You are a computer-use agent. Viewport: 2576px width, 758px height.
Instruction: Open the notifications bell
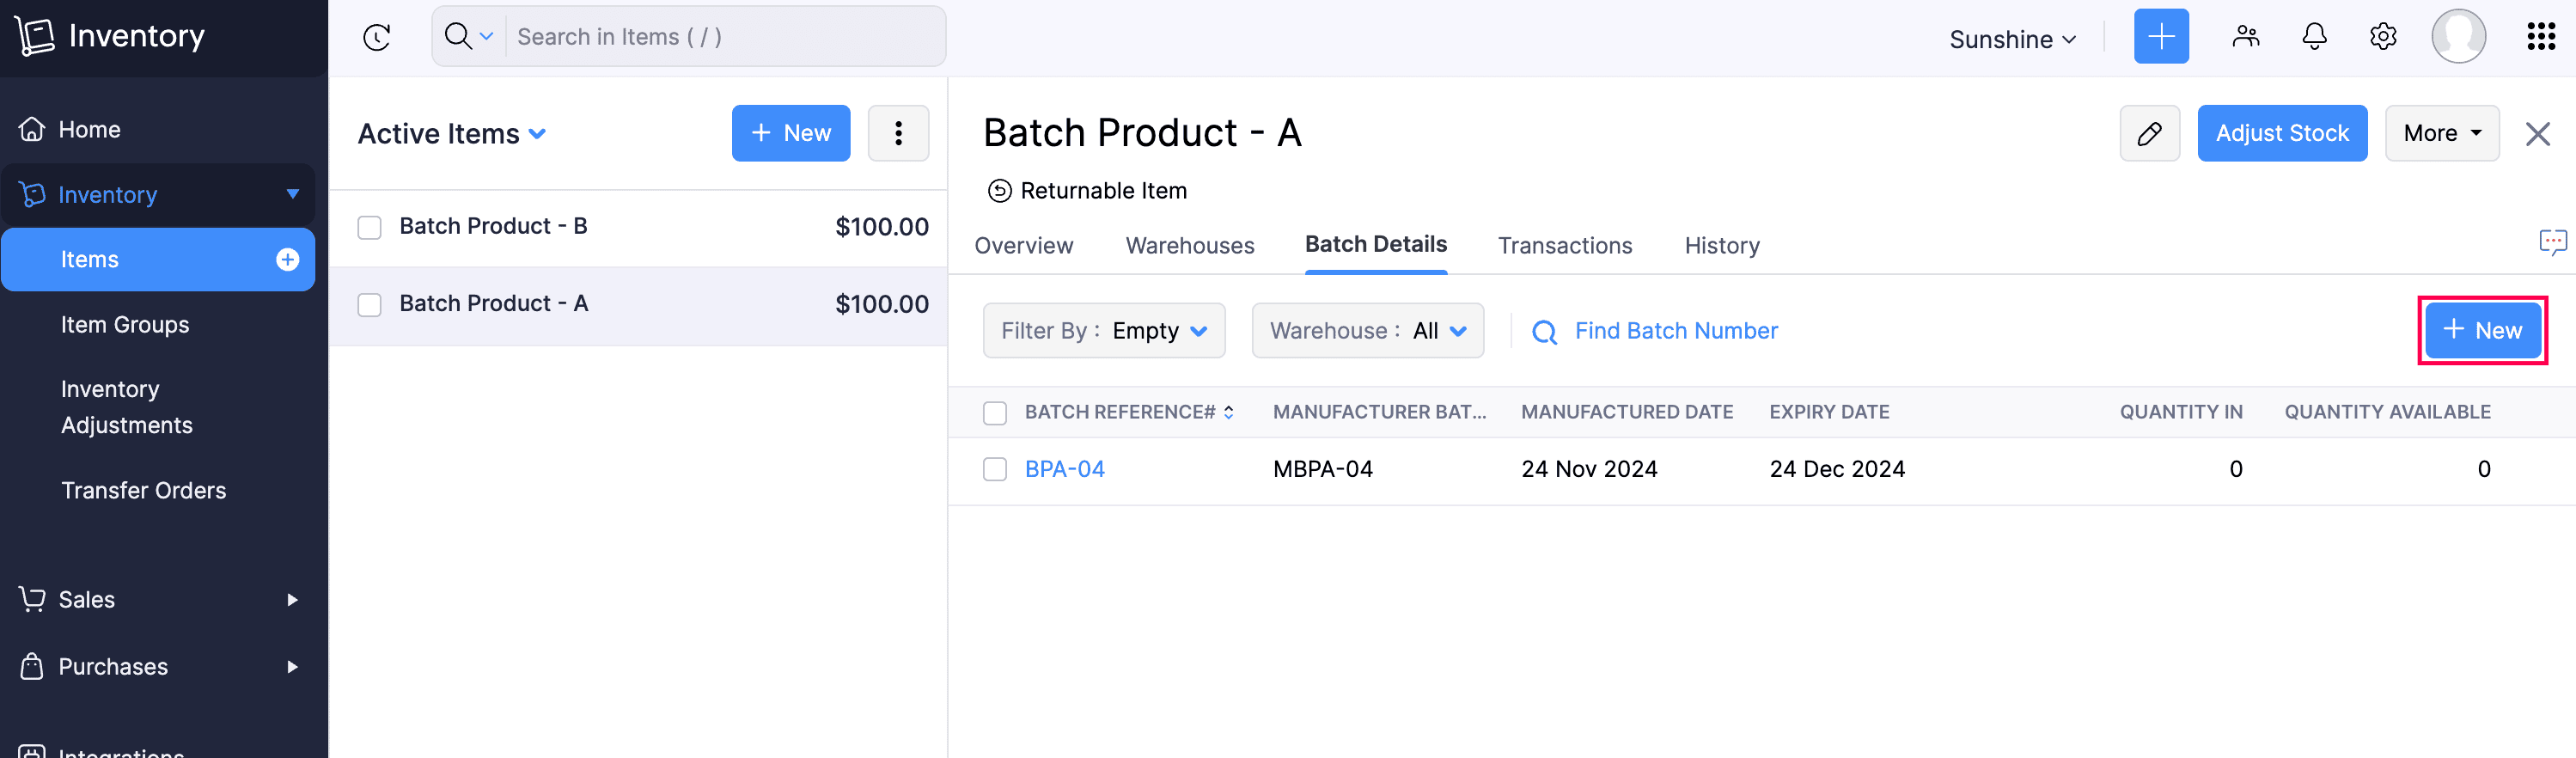pos(2314,37)
